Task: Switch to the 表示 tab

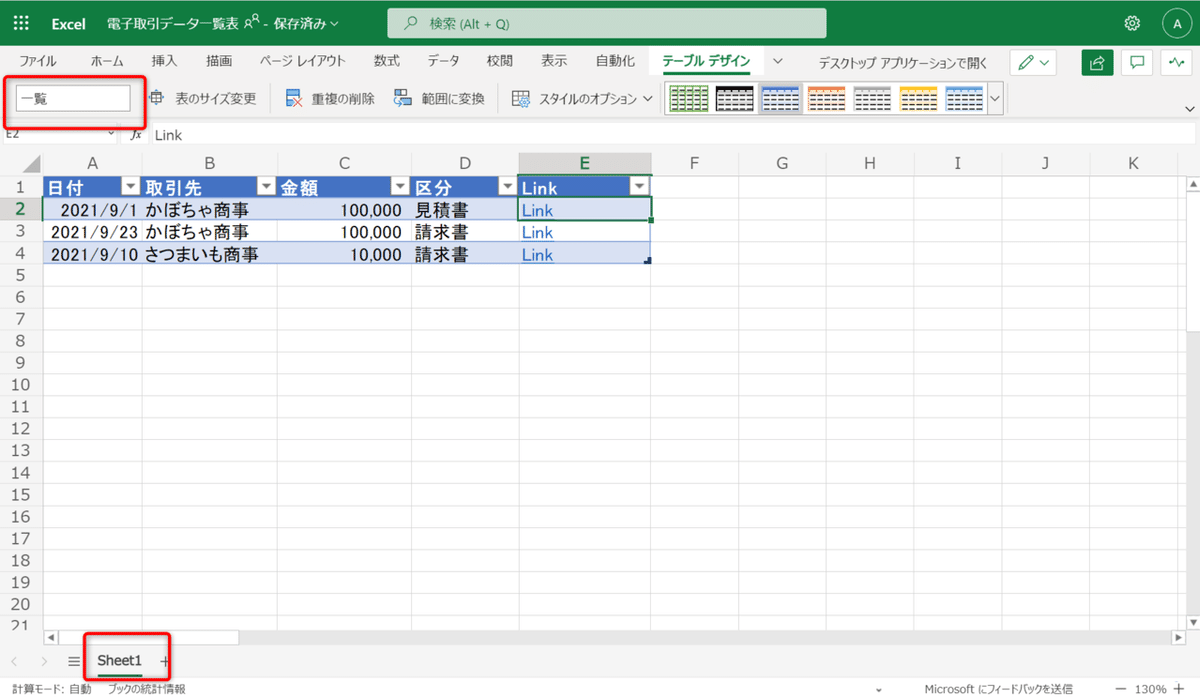Action: tap(554, 61)
